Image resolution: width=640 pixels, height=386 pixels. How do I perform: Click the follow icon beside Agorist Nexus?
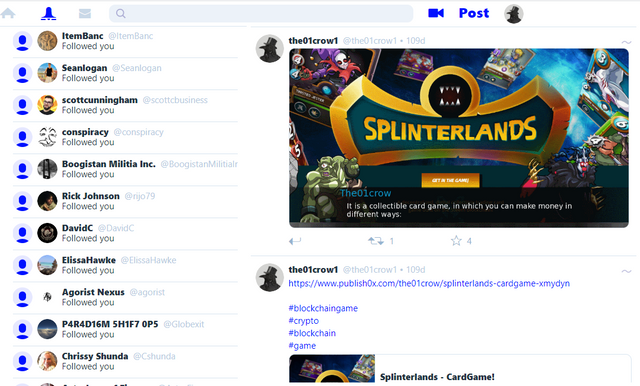[x=22, y=297]
